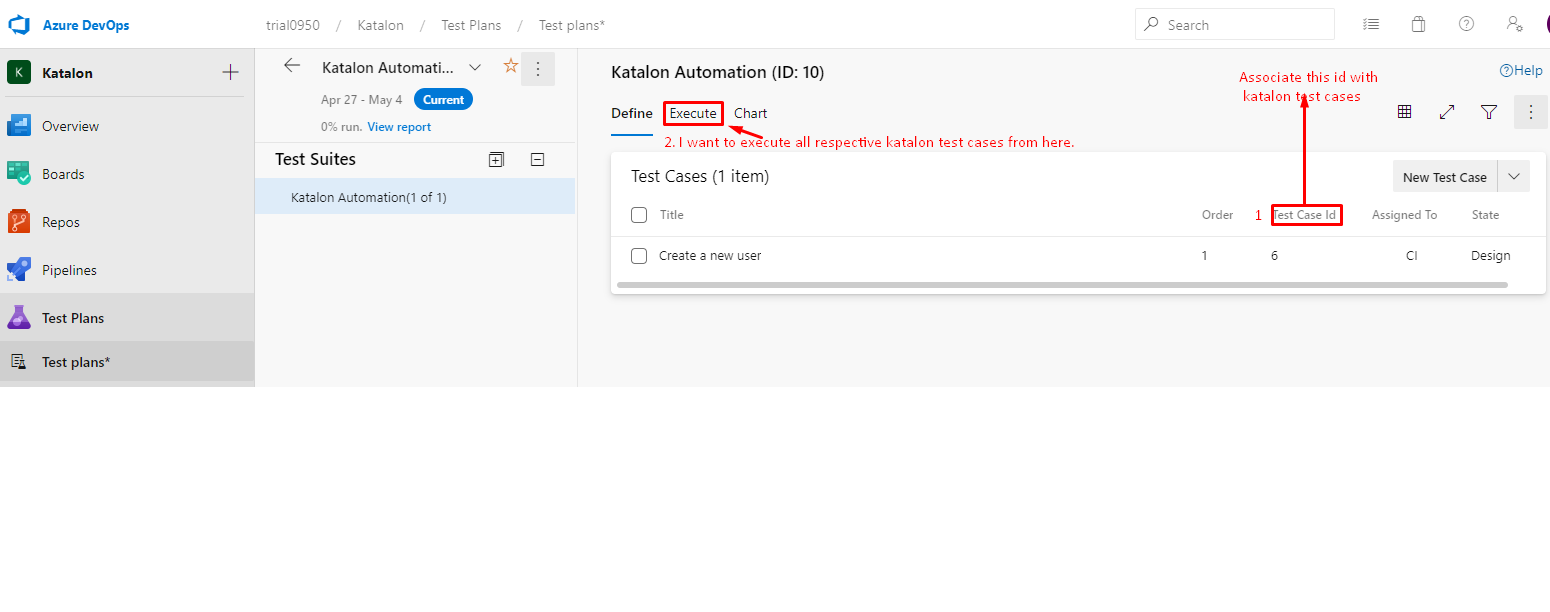
Task: Open Boards in the project sidebar
Action: point(61,173)
